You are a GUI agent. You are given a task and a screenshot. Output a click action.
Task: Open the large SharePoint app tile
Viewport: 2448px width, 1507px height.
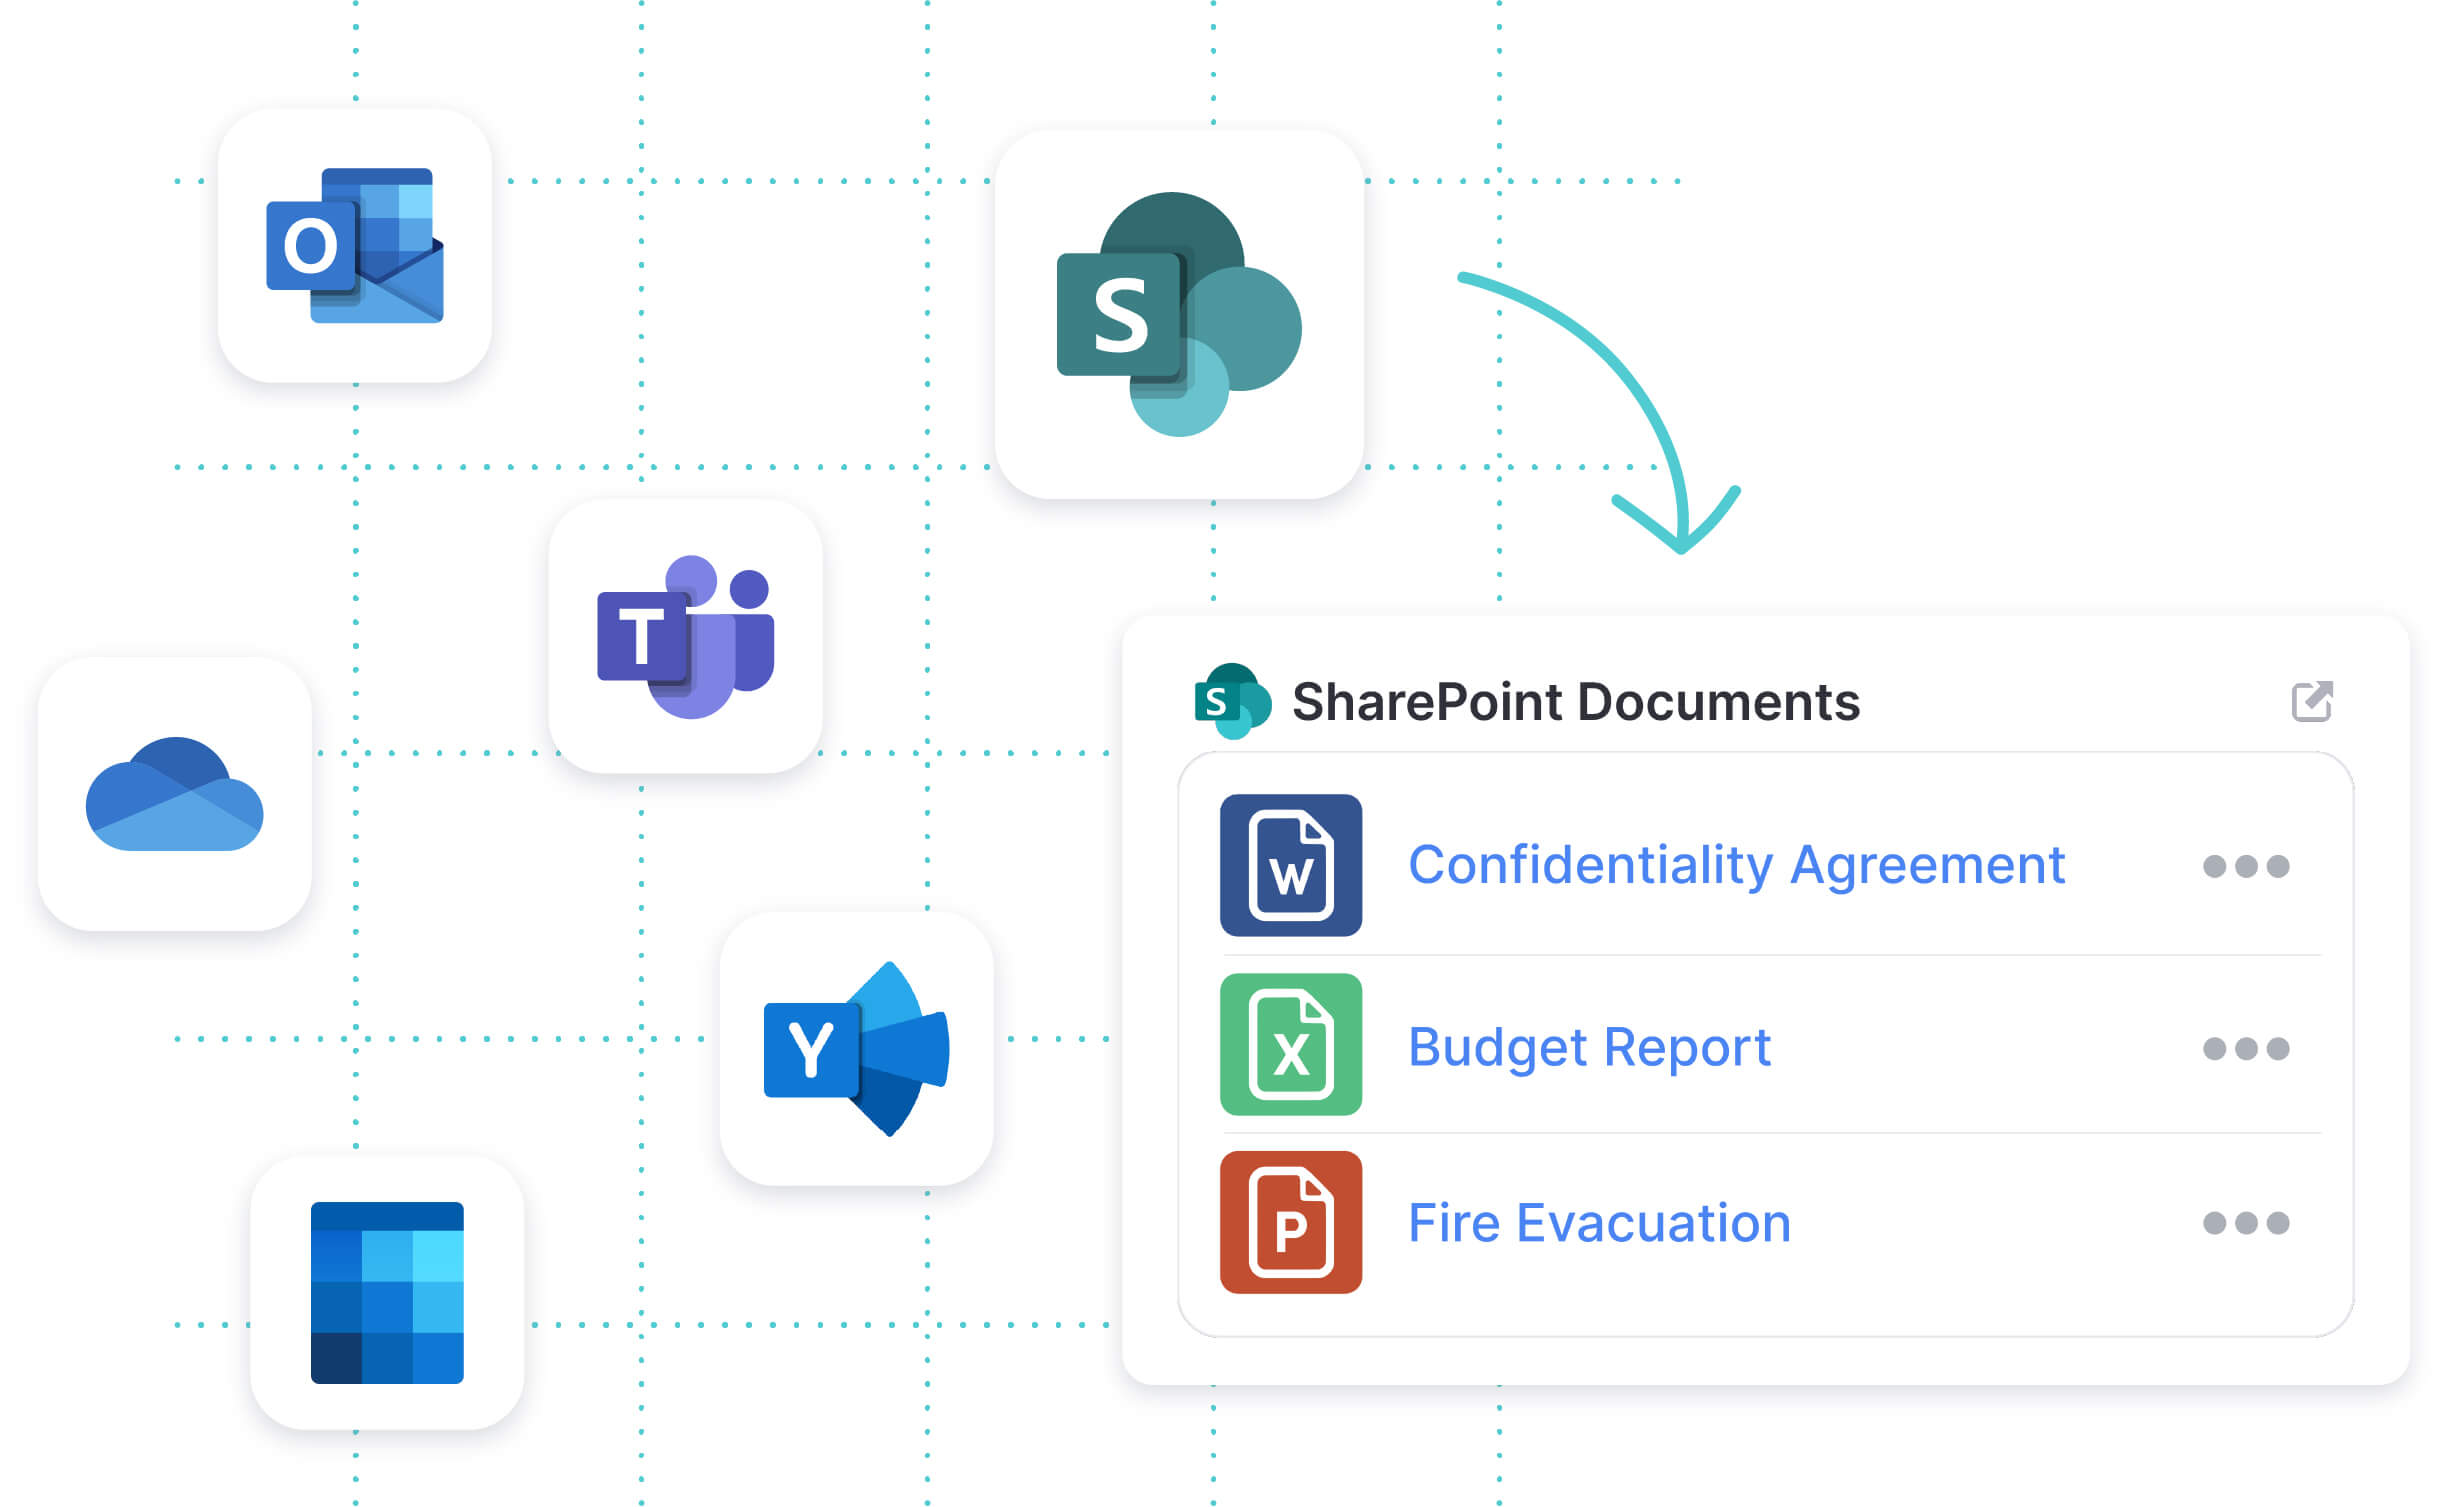[1179, 314]
